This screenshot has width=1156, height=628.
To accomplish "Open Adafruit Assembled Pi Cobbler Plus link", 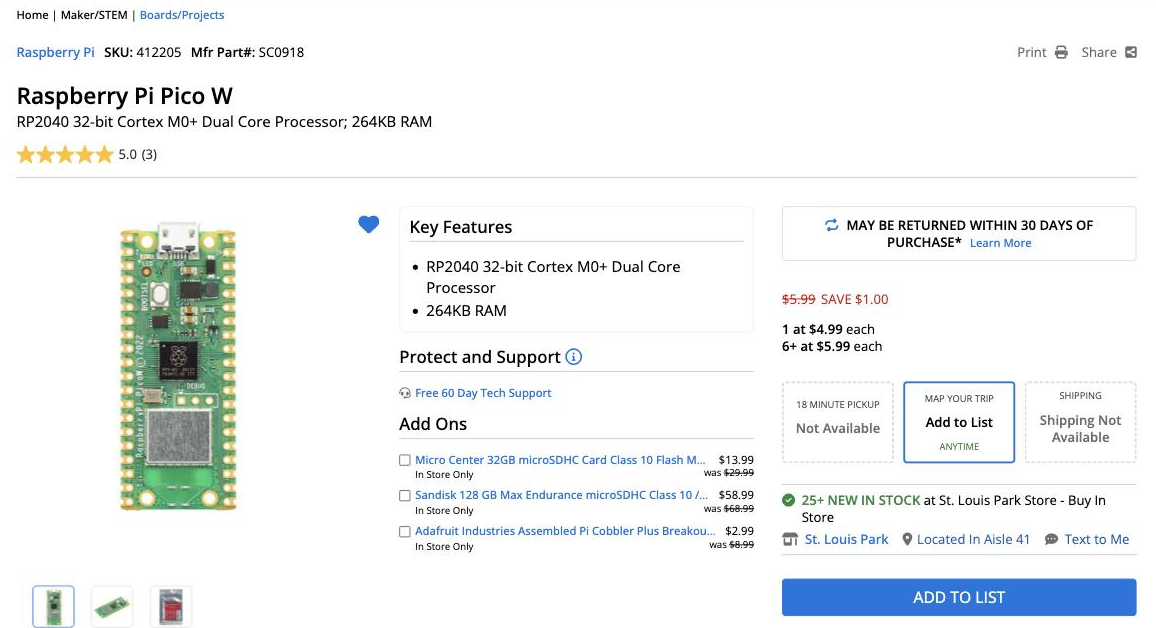I will [x=565, y=531].
